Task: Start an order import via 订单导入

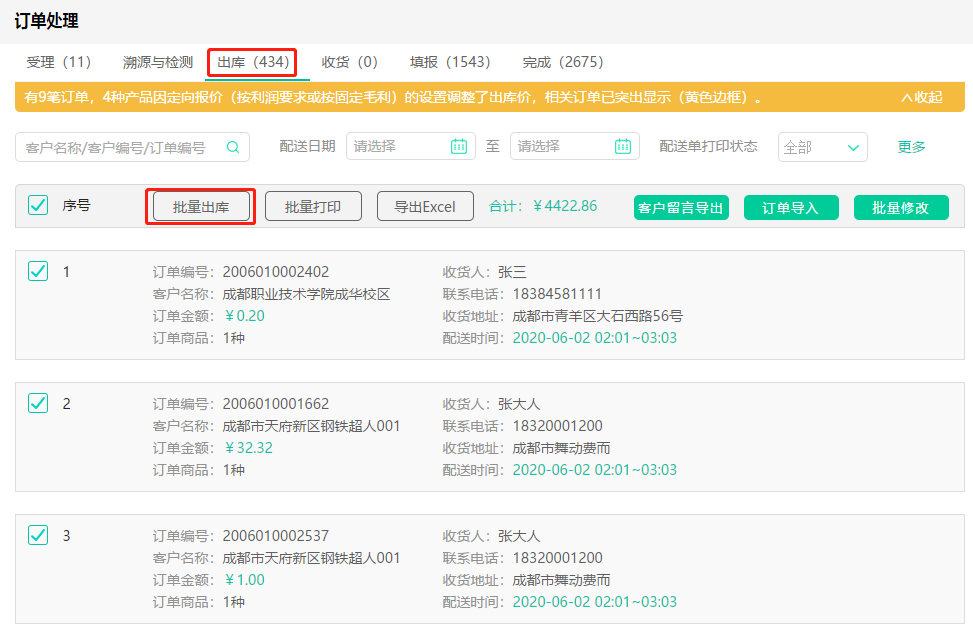Action: click(791, 205)
